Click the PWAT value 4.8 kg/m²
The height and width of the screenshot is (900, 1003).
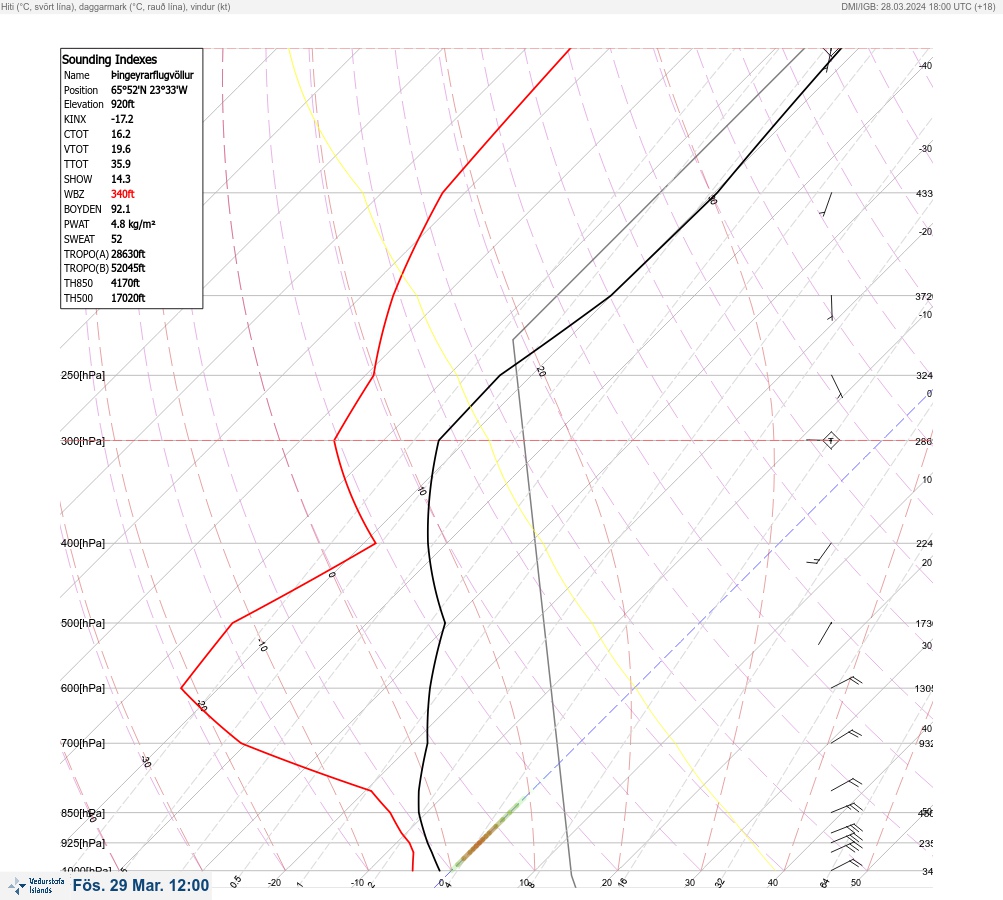pos(133,224)
